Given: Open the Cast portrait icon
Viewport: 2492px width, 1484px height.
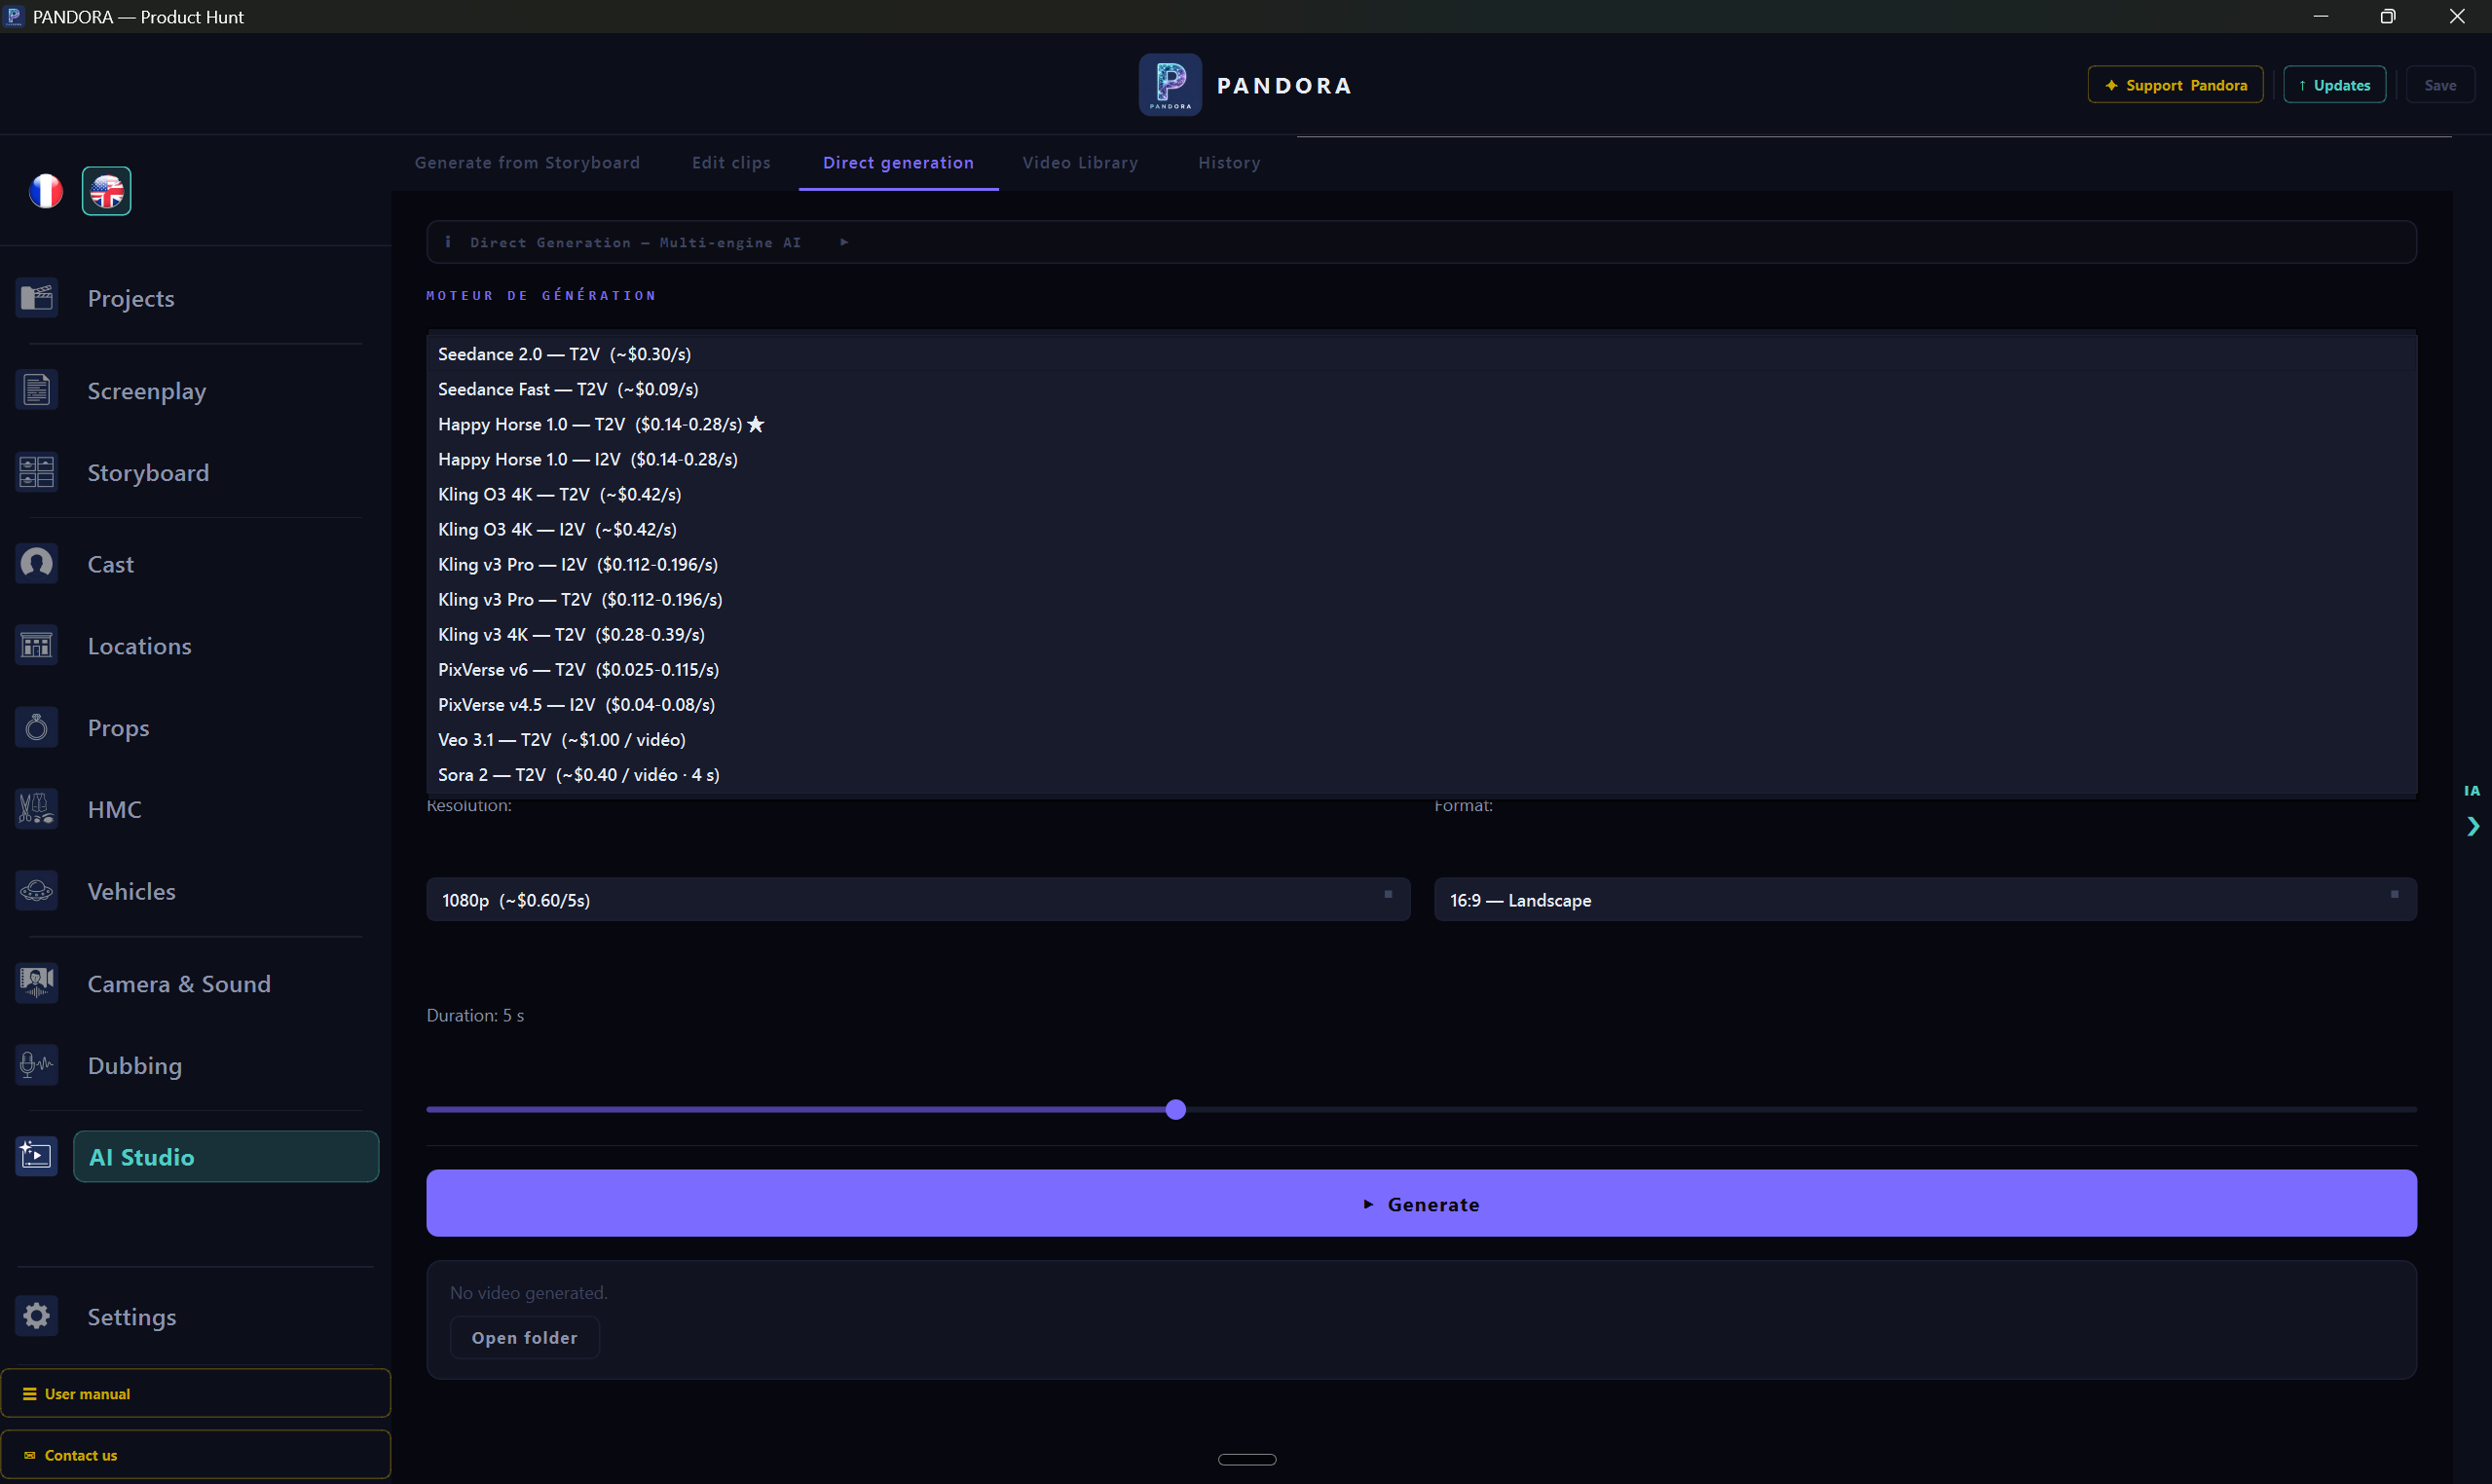Looking at the screenshot, I should click(37, 564).
